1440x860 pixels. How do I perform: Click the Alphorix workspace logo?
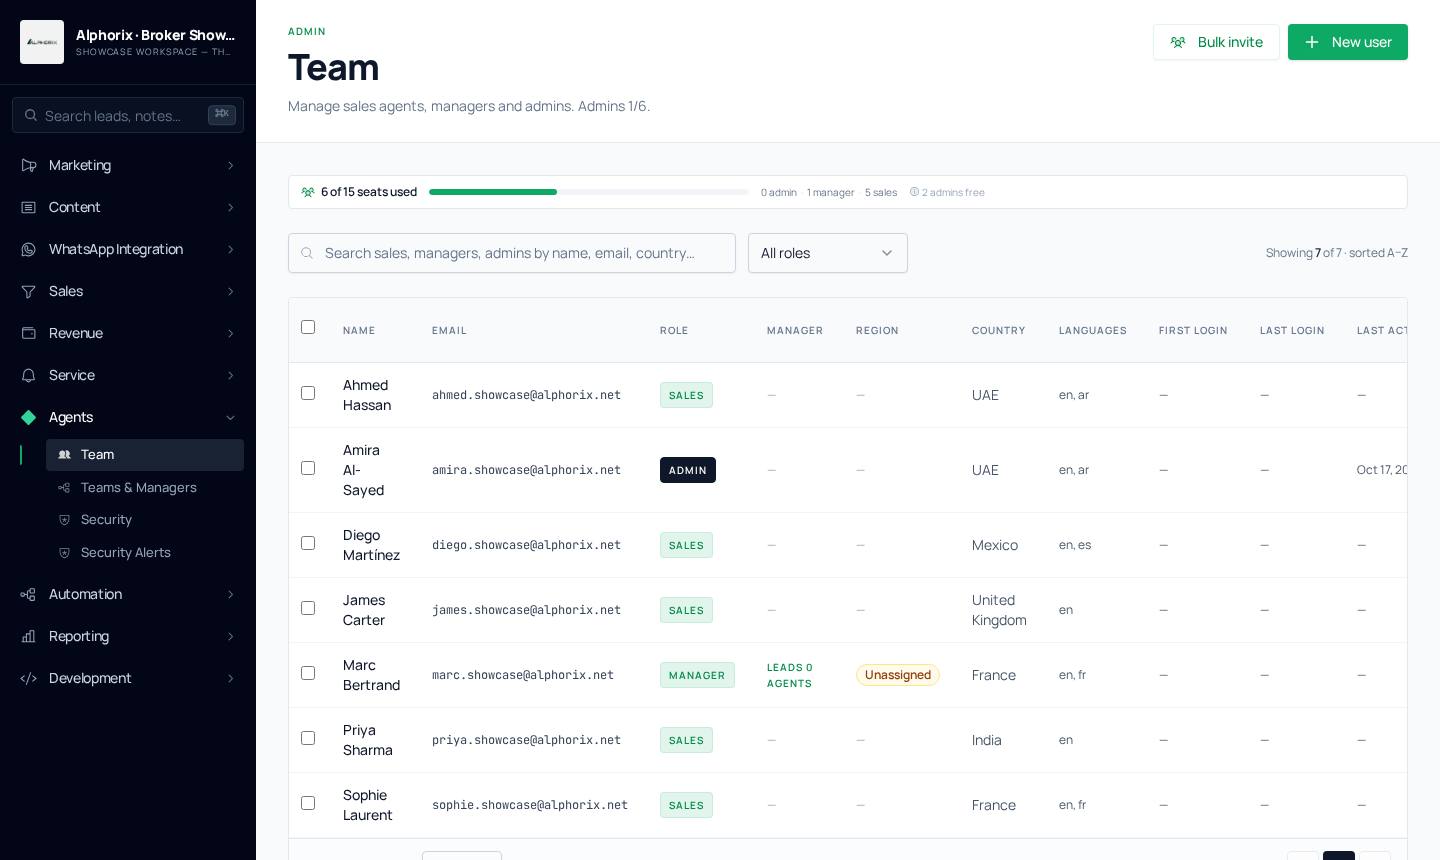click(42, 42)
